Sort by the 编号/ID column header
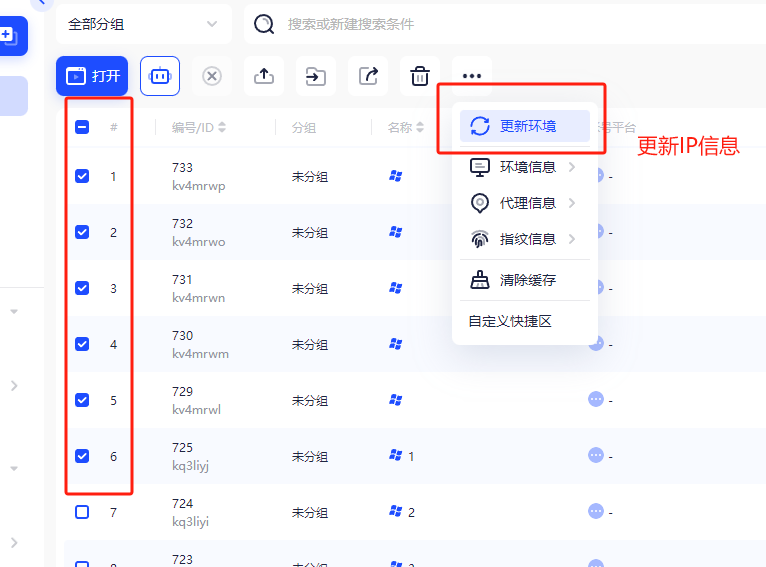The height and width of the screenshot is (567, 766). click(x=198, y=127)
